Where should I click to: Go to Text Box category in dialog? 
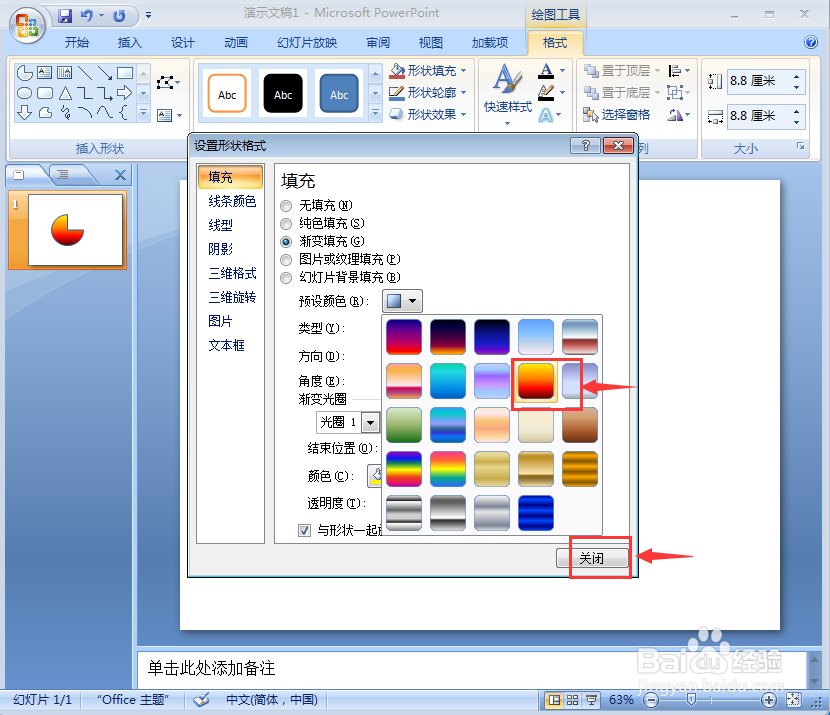pyautogui.click(x=226, y=345)
